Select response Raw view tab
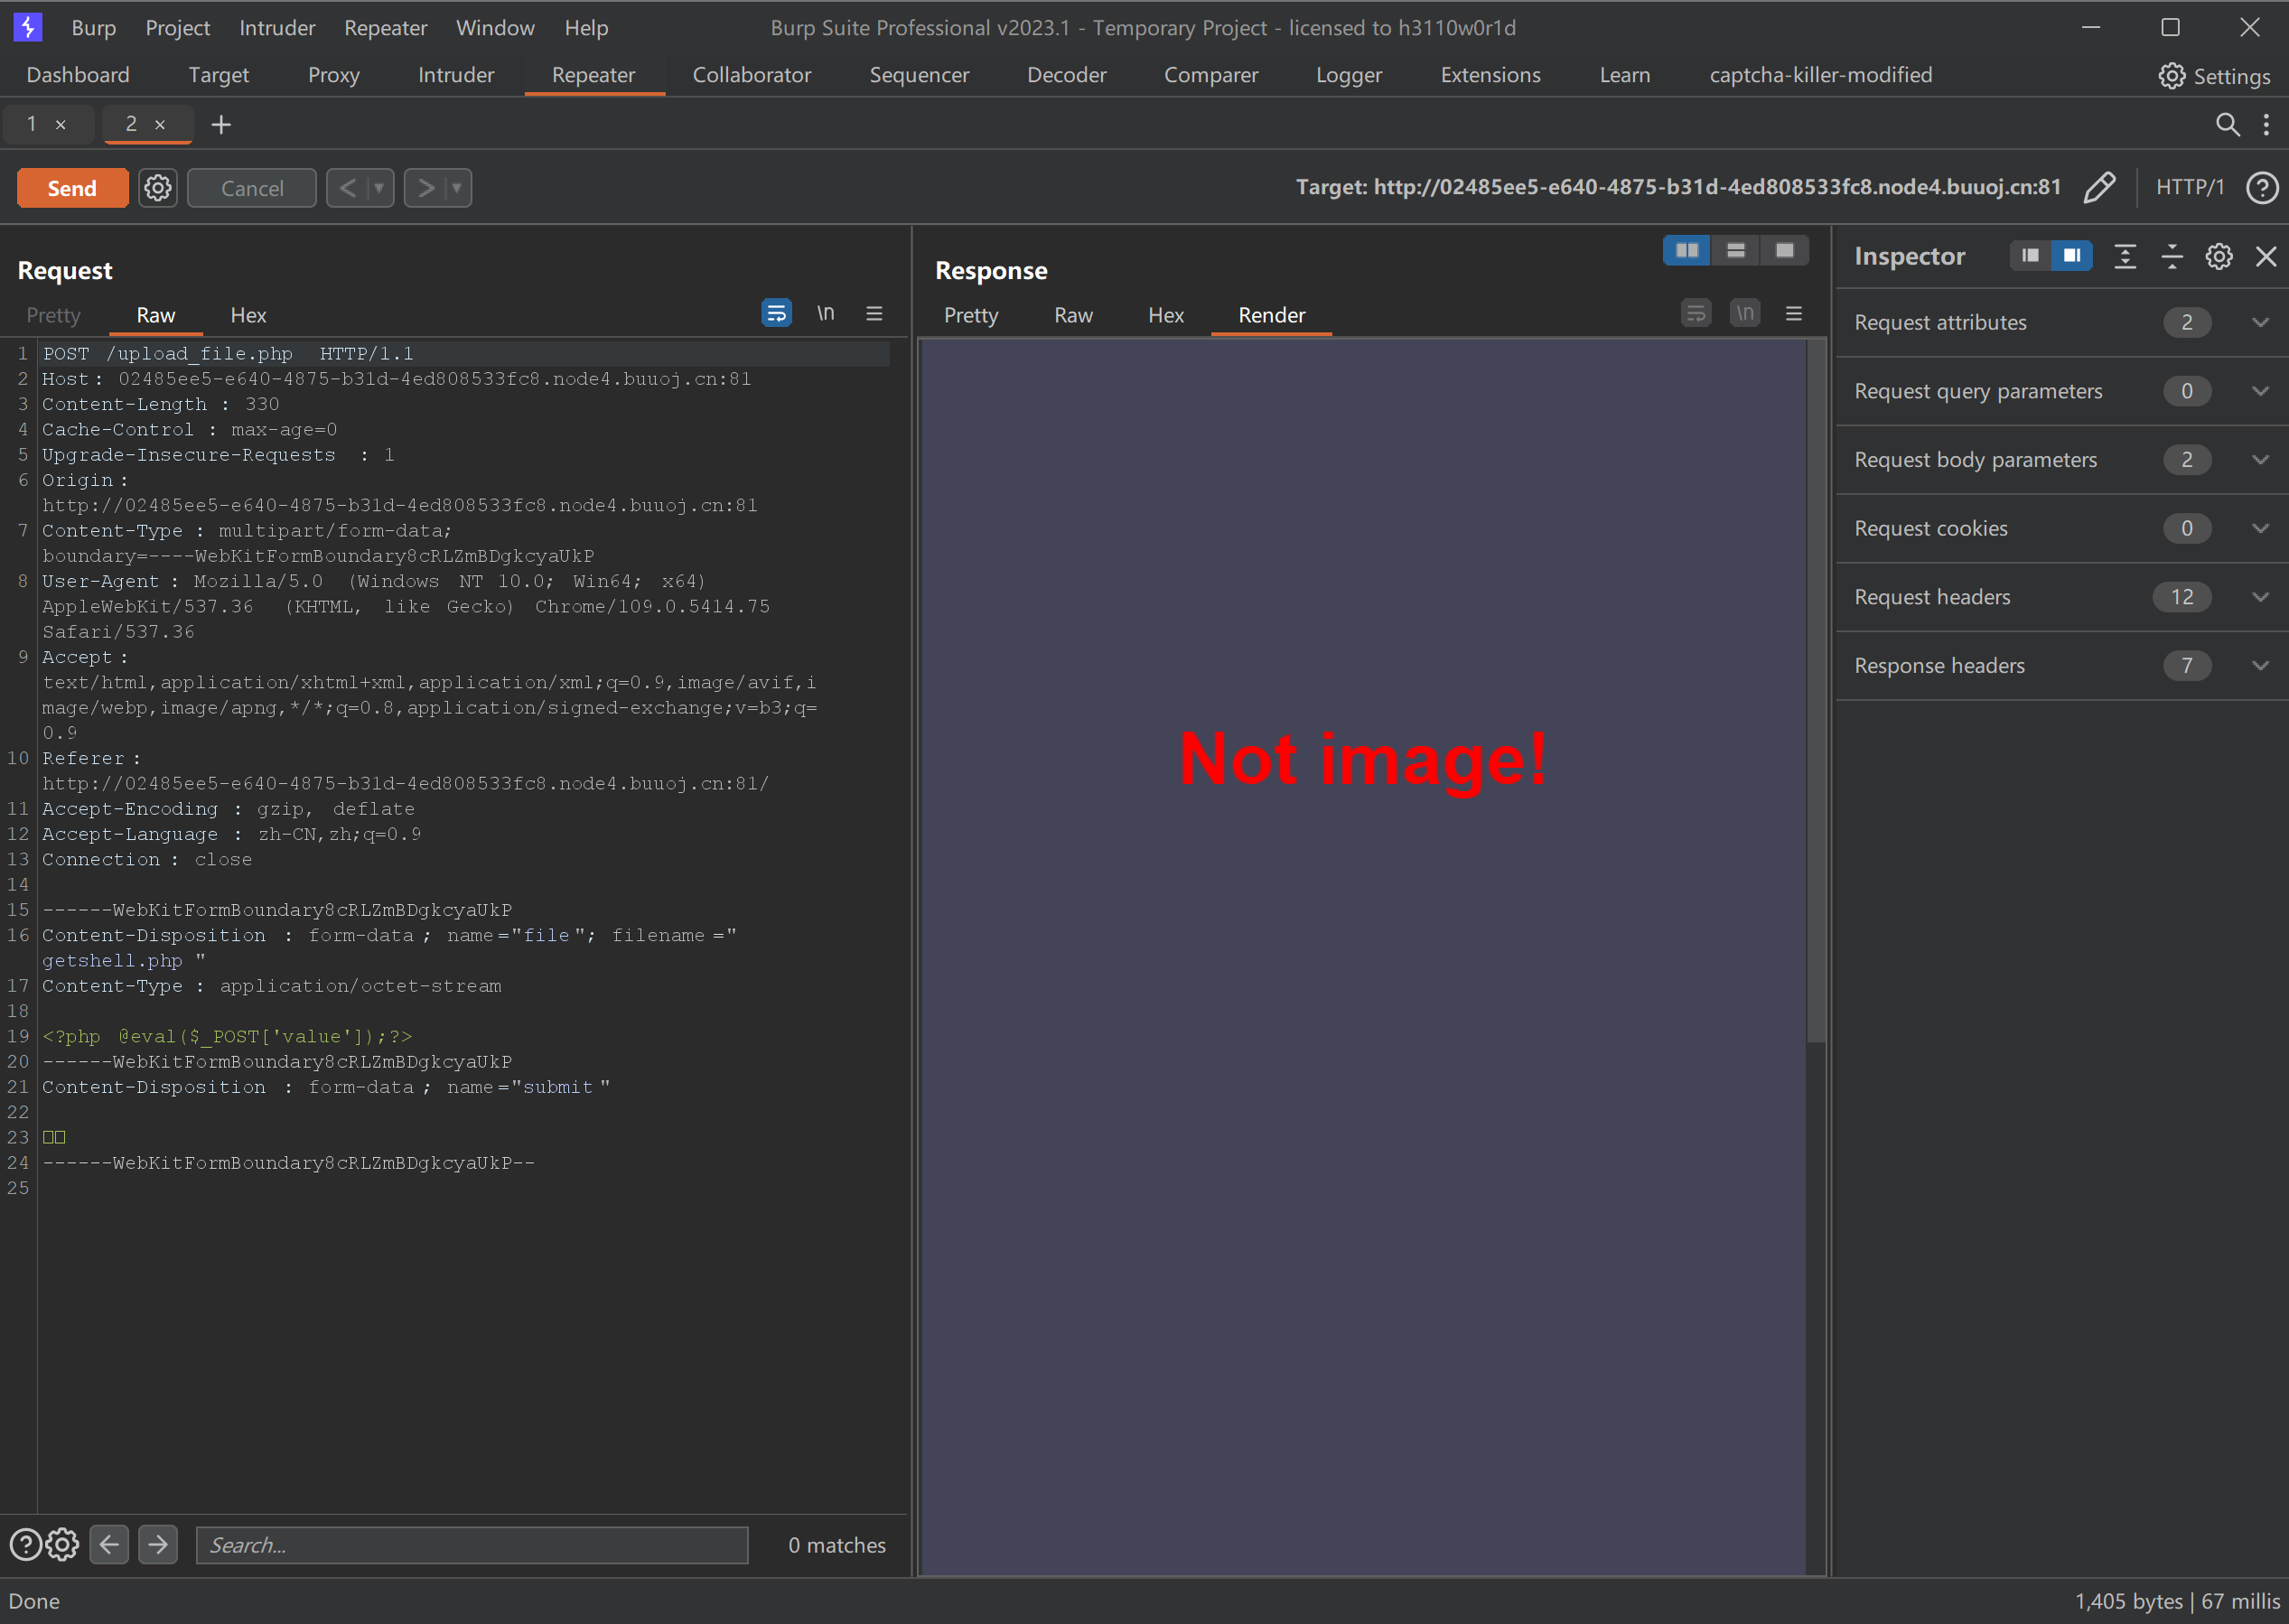This screenshot has width=2289, height=1624. point(1072,315)
